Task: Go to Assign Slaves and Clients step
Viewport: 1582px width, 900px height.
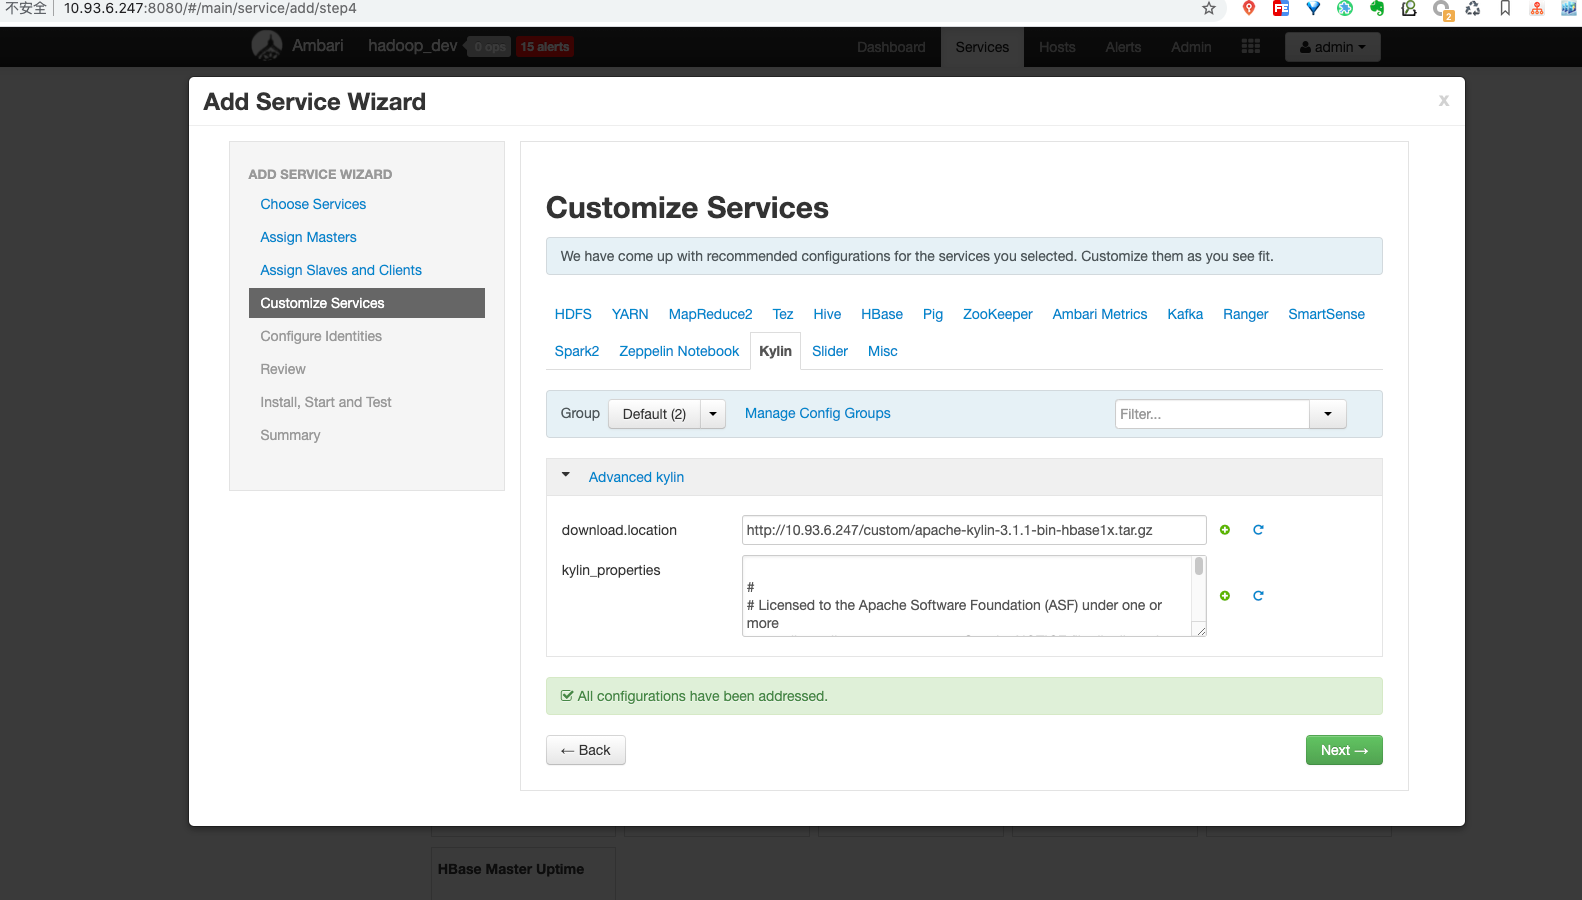Action: click(341, 270)
